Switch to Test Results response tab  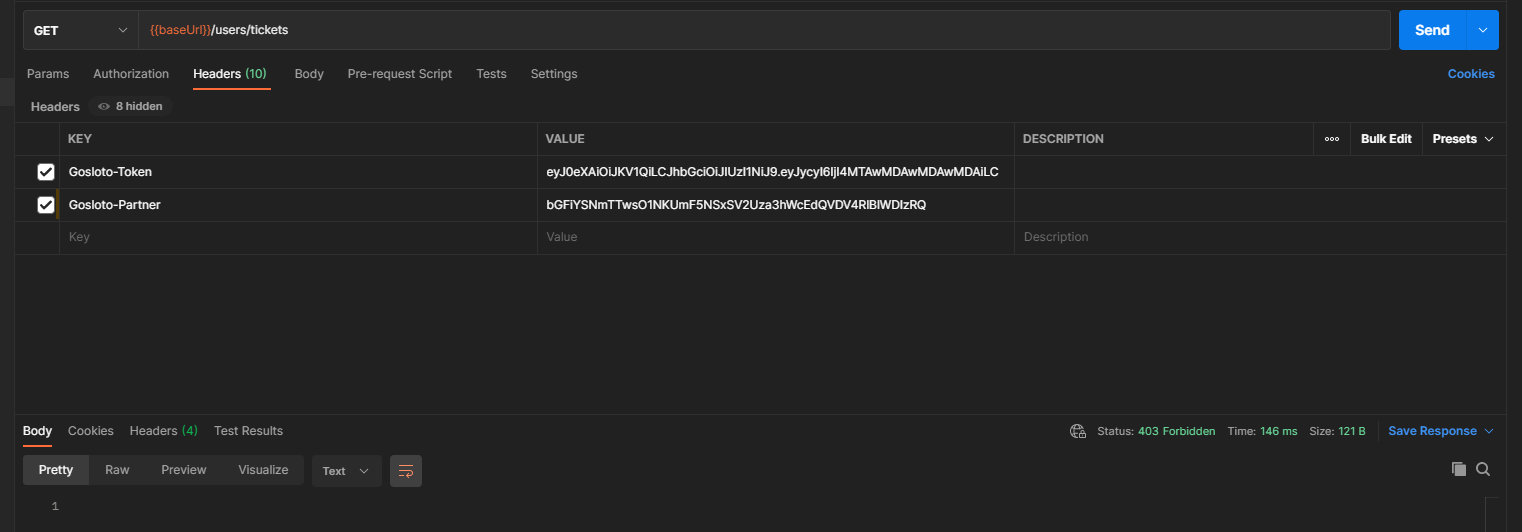click(248, 431)
